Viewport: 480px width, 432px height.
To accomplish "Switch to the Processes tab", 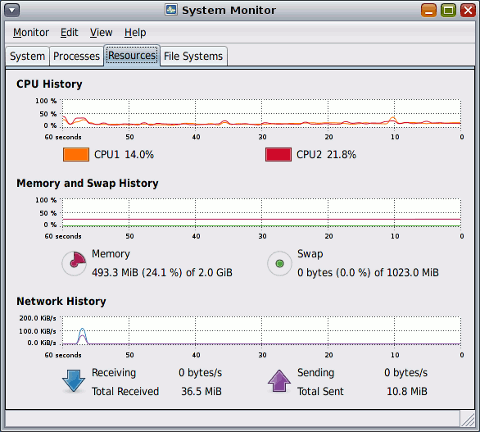I will pyautogui.click(x=76, y=56).
